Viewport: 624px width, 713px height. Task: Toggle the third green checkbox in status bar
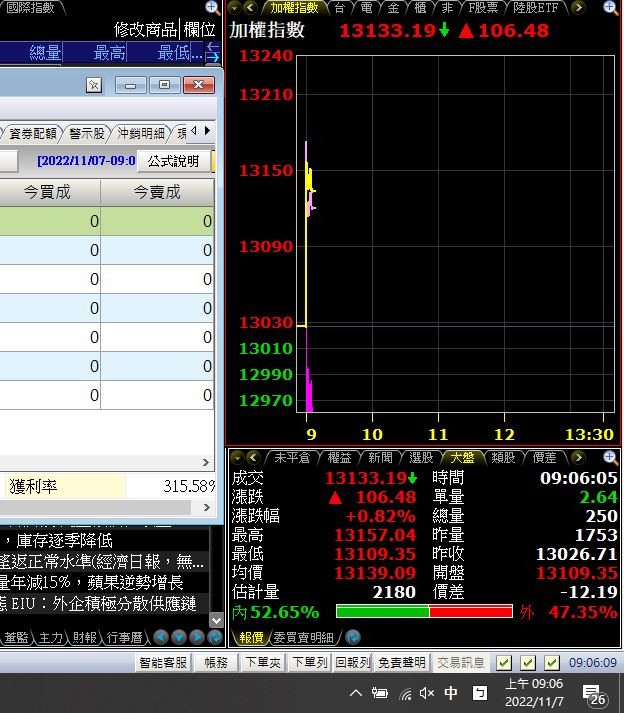(x=552, y=663)
